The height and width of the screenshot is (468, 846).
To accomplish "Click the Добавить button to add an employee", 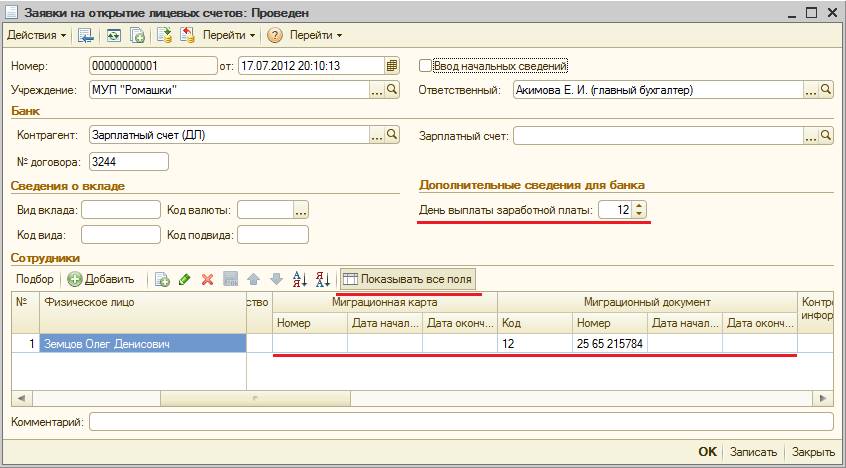I will pos(101,279).
